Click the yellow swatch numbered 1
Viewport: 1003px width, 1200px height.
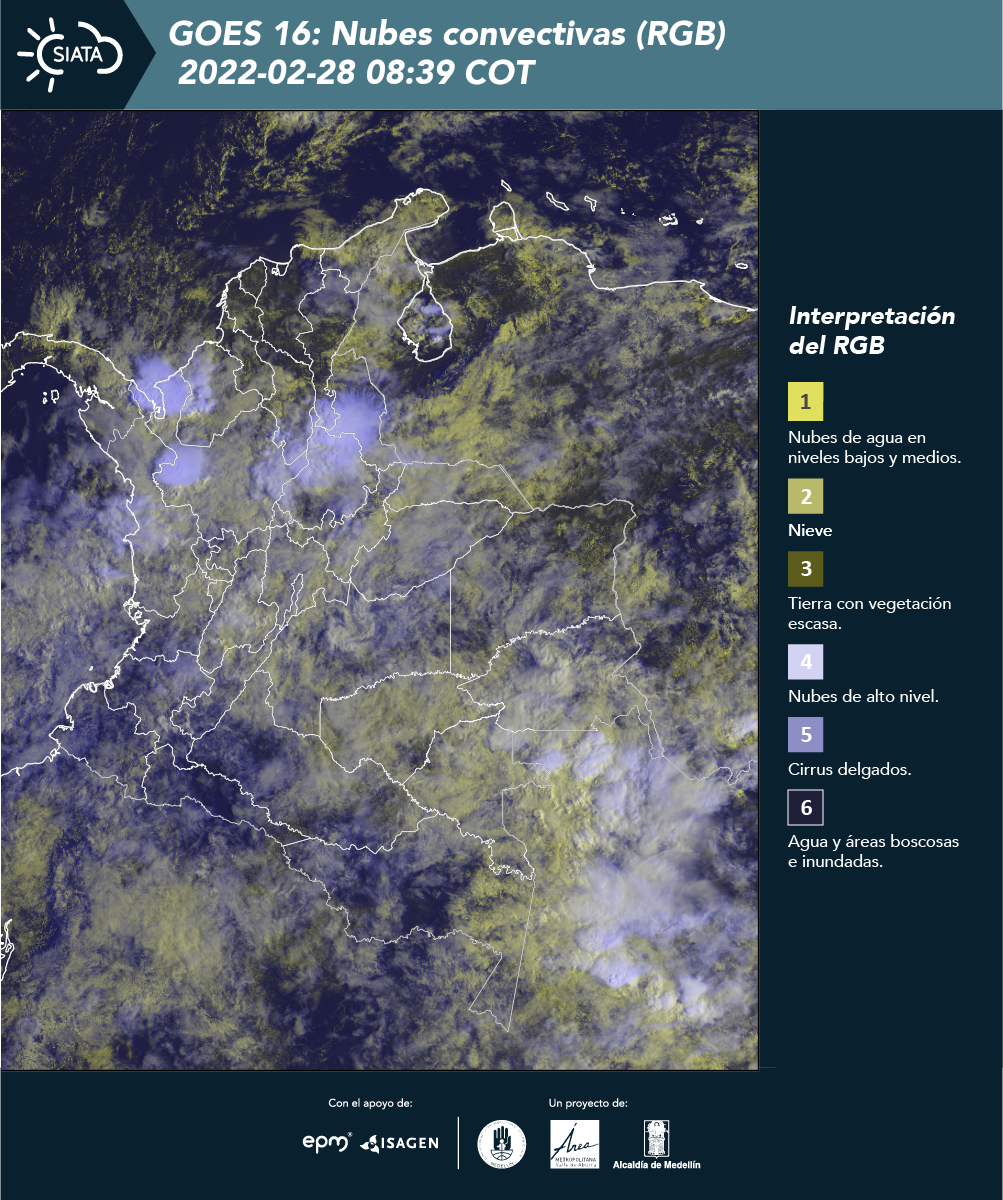[805, 400]
